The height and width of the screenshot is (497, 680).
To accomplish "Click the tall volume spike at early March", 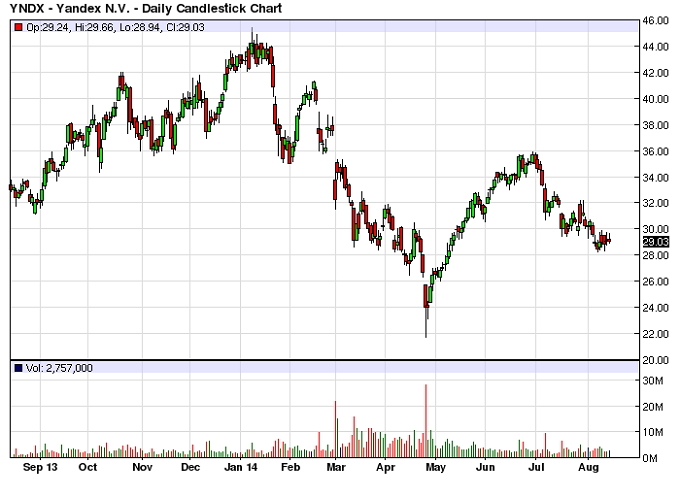I will click(x=335, y=429).
